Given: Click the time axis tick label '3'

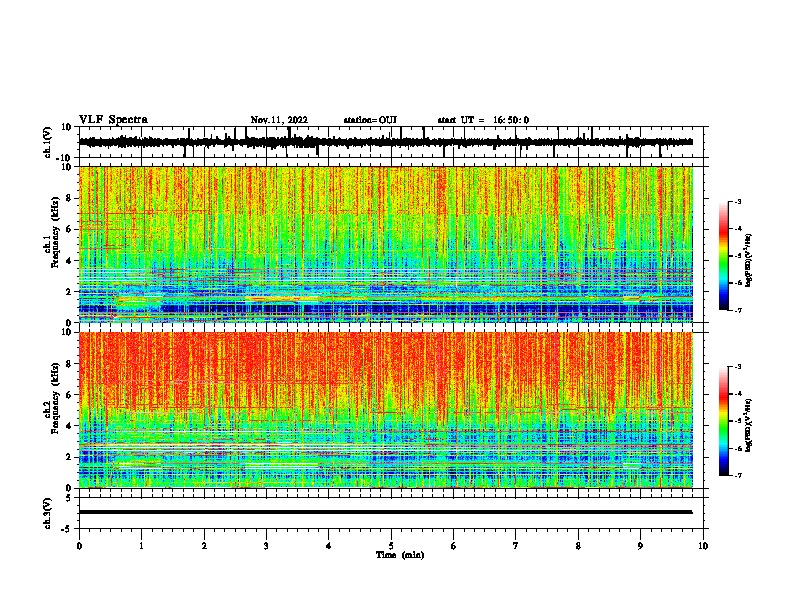Looking at the screenshot, I should pyautogui.click(x=266, y=546).
